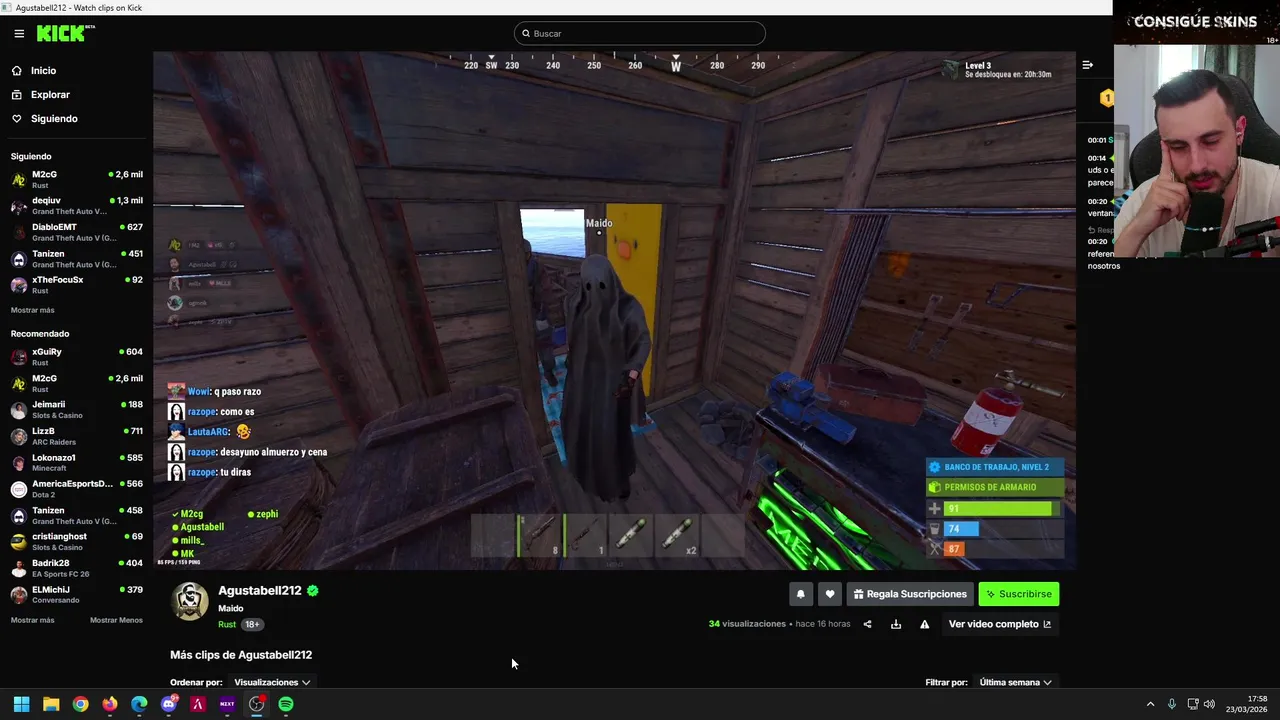
Task: Open xTheFocuSx channel in the sidebar
Action: (x=76, y=285)
